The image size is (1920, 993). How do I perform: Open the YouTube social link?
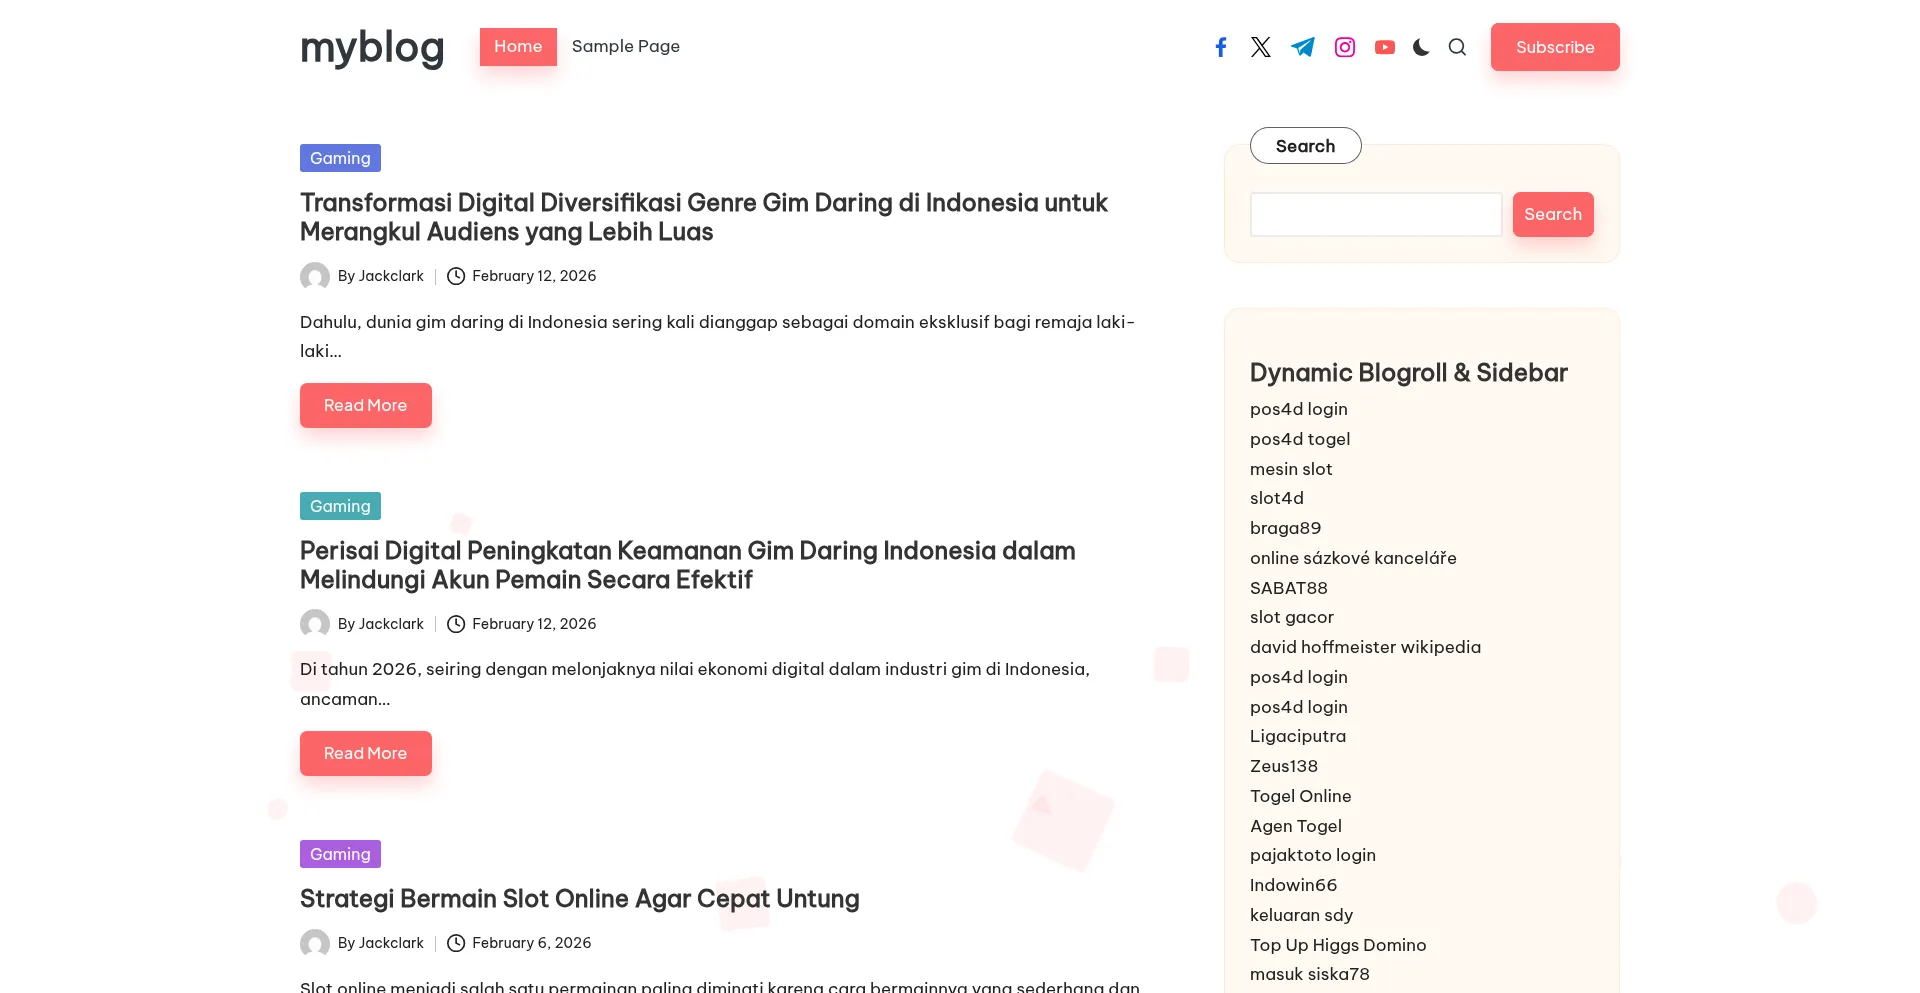click(1385, 47)
